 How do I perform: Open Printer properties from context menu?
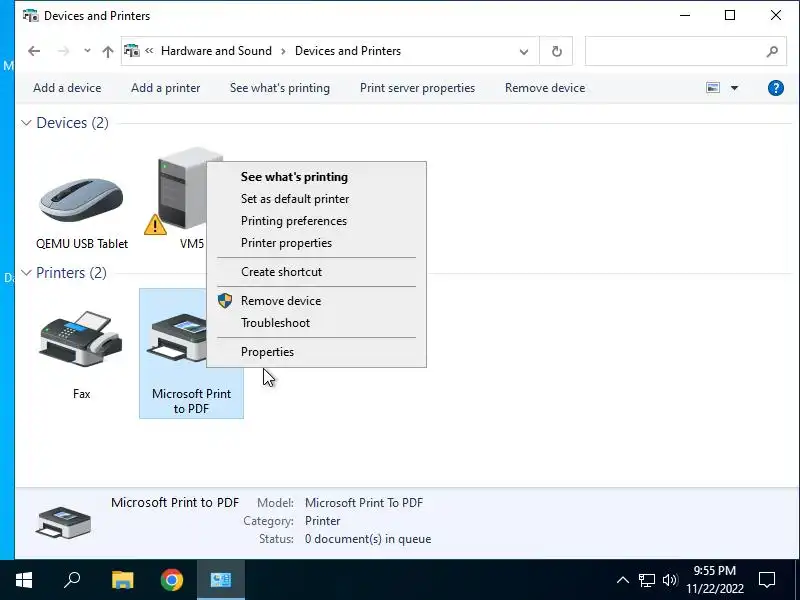point(316,243)
